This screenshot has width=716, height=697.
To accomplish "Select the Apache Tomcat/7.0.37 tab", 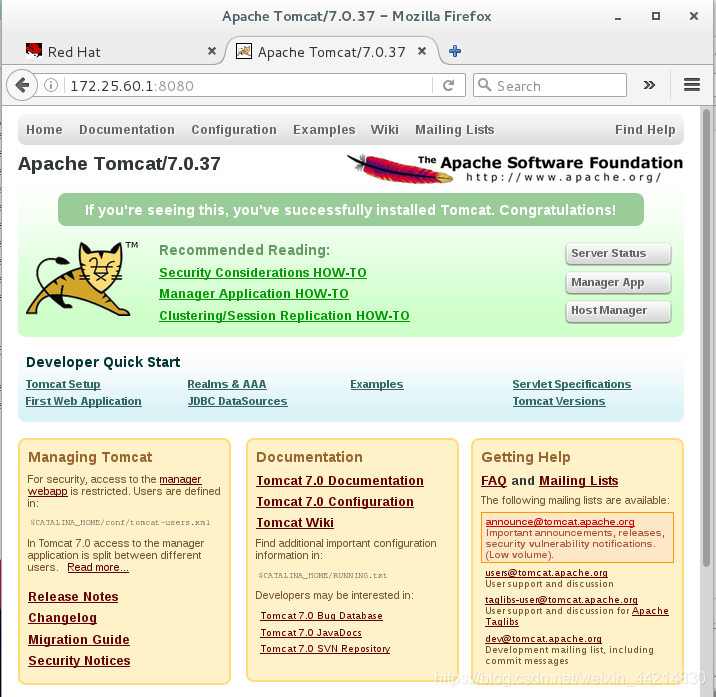I will point(332,52).
